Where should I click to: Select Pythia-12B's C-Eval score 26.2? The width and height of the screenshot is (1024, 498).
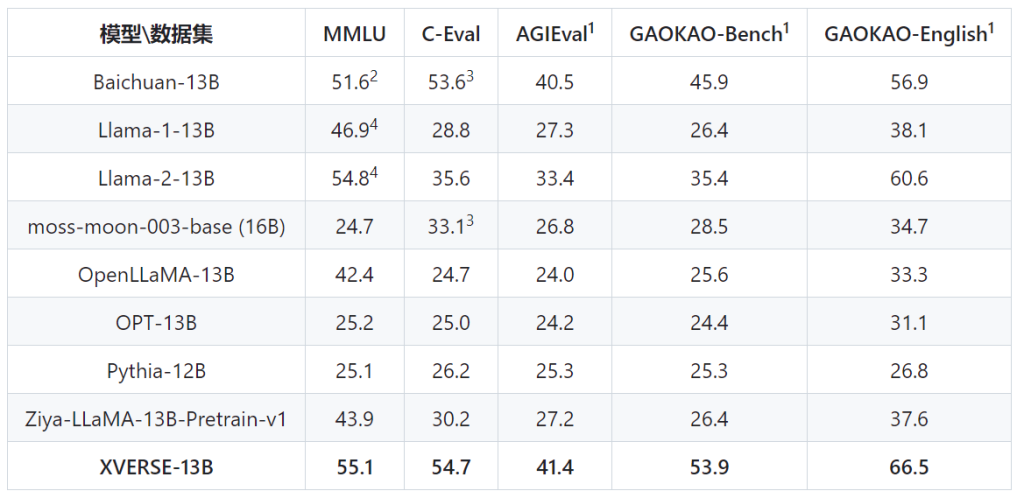(451, 372)
